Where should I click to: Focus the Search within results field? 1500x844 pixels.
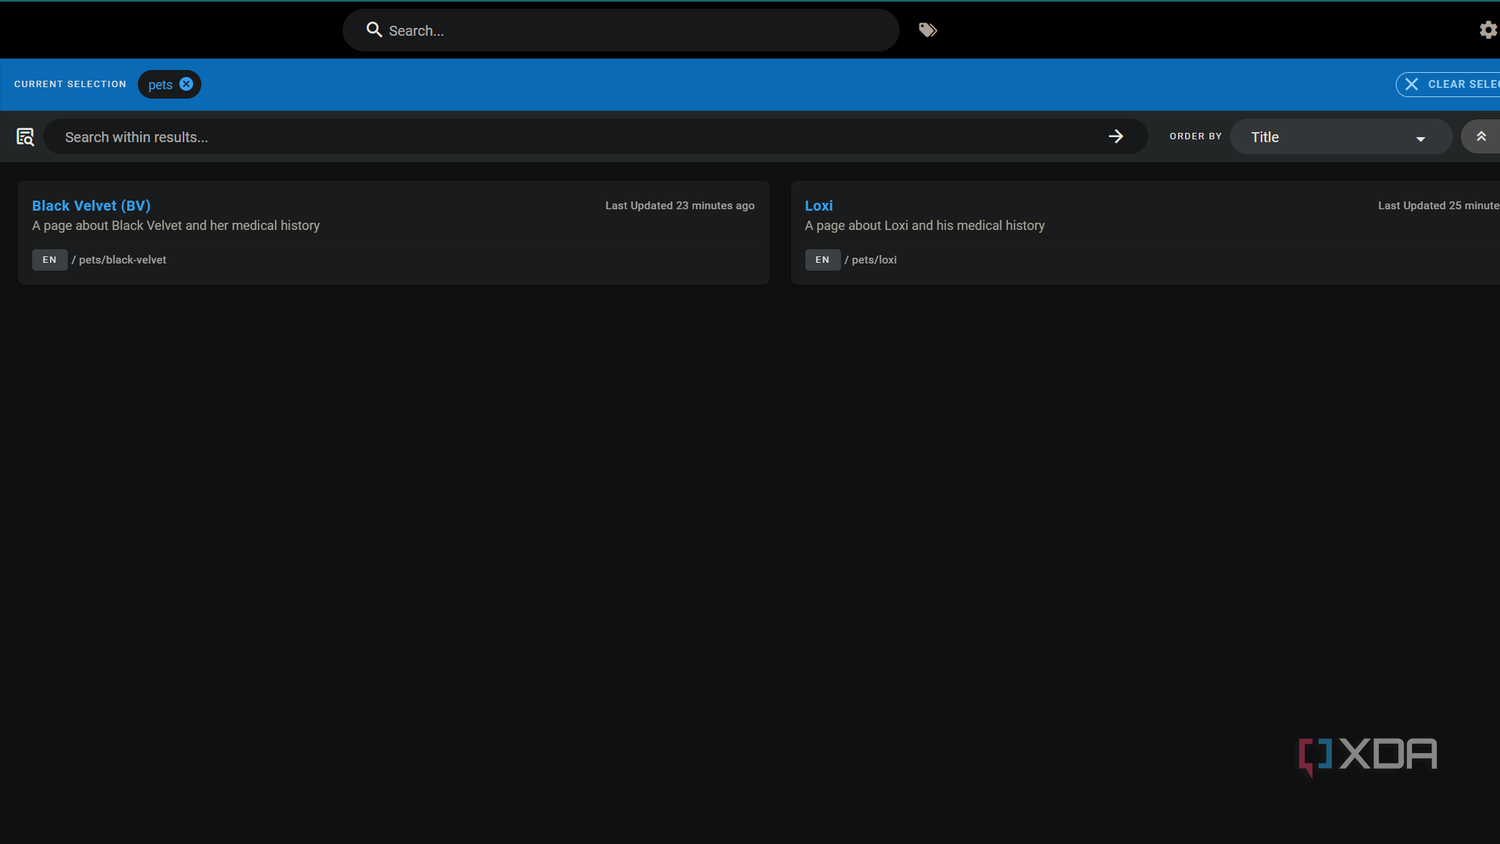click(595, 137)
